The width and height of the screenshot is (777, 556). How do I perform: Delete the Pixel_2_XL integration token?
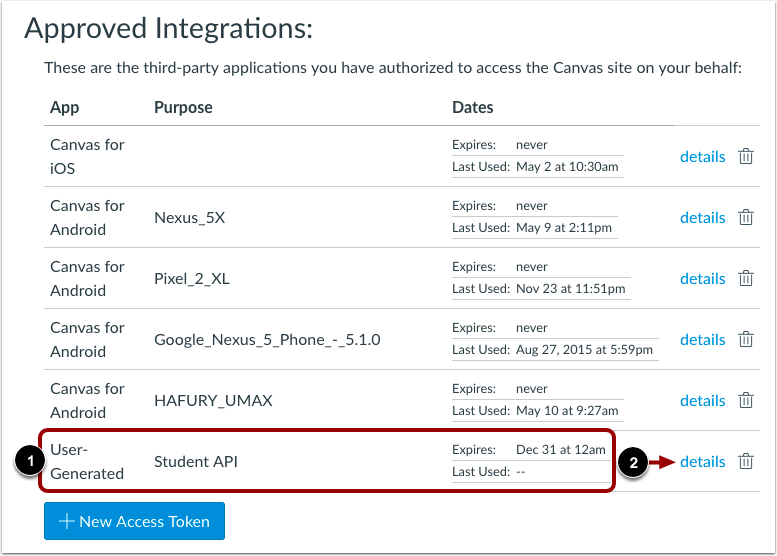(746, 278)
